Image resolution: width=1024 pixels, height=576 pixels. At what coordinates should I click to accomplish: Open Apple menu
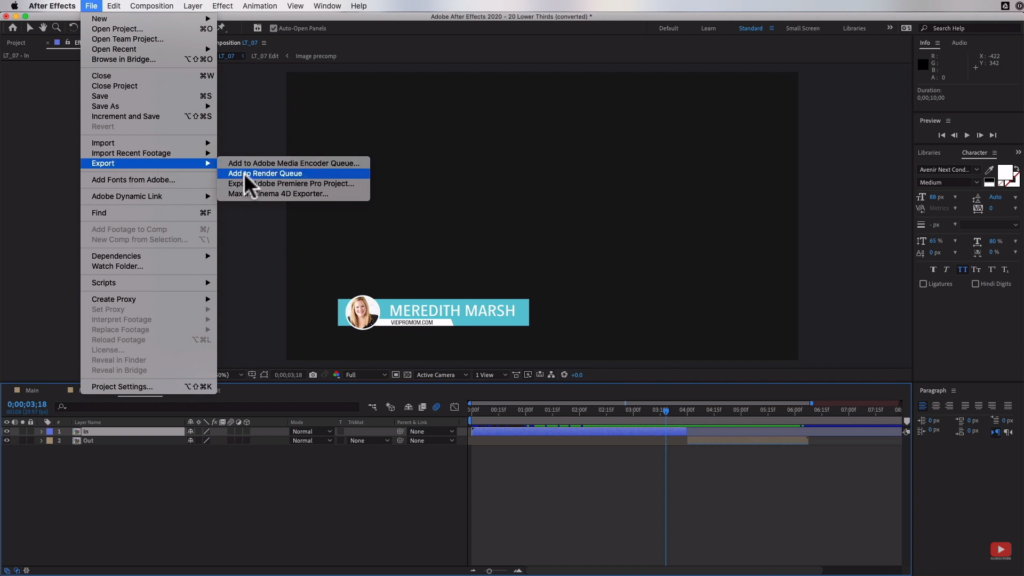14,6
